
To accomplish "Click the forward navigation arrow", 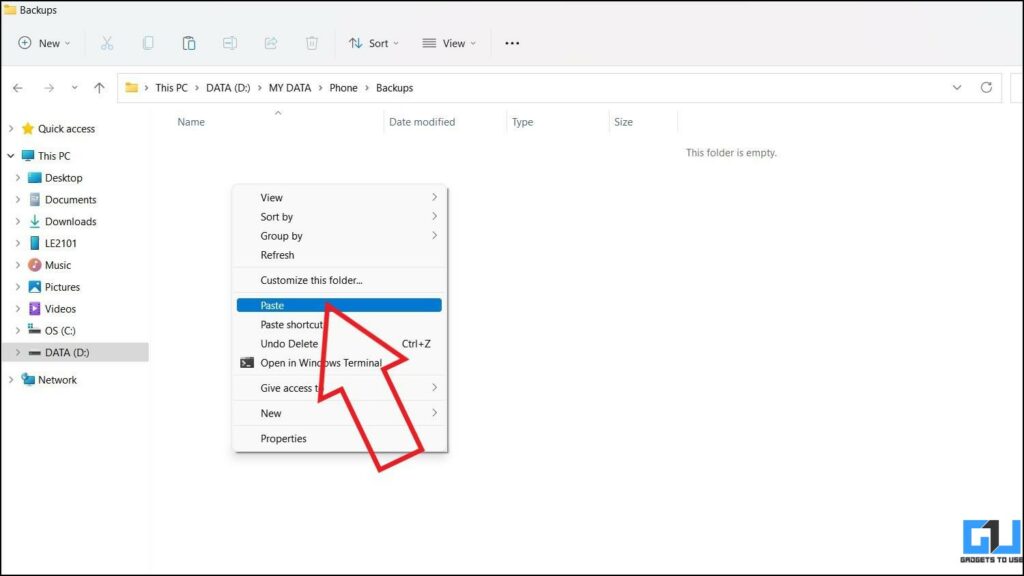I will [x=47, y=87].
